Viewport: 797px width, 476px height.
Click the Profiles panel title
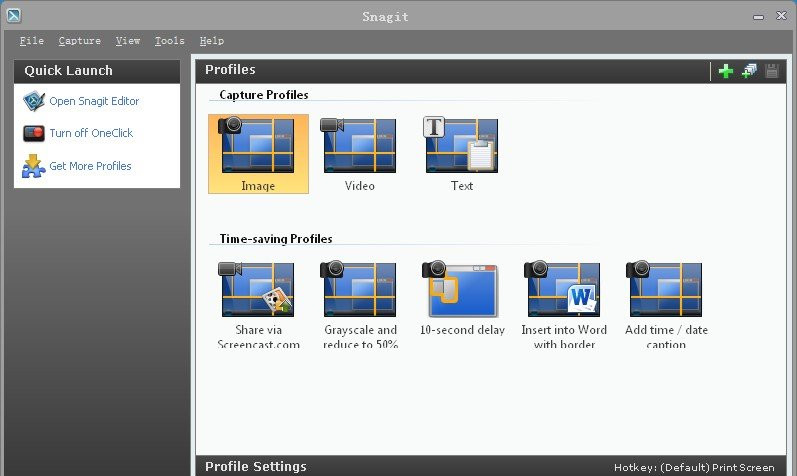coord(230,70)
